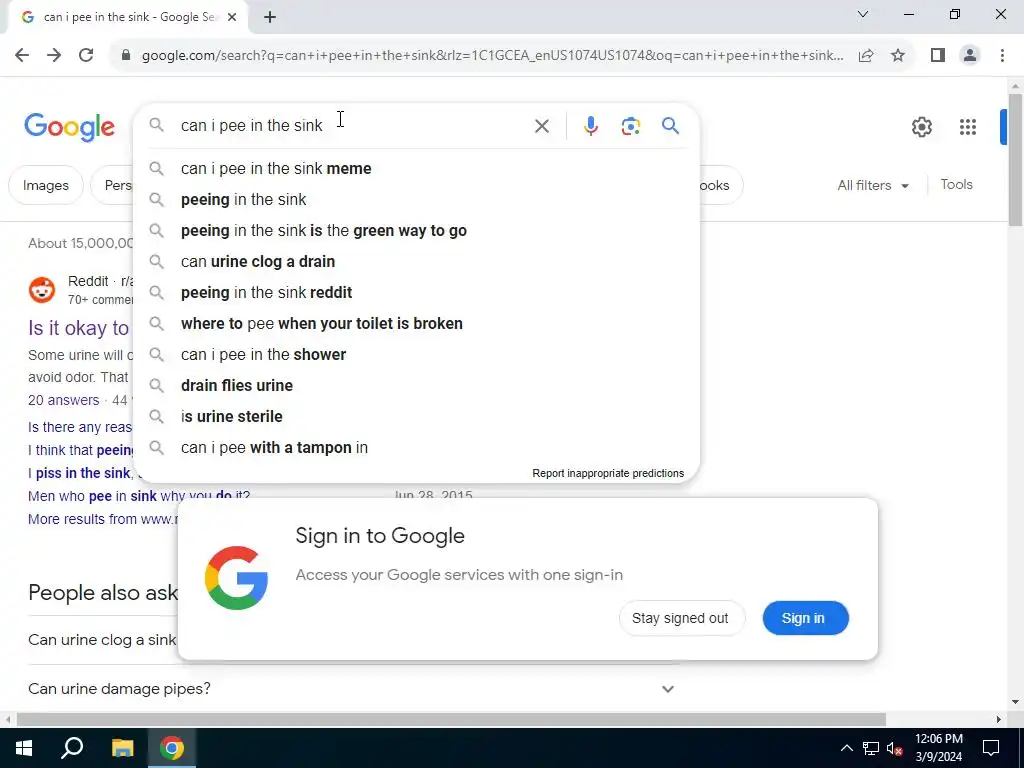Open the Google apps grid
The height and width of the screenshot is (768, 1024).
tap(968, 127)
